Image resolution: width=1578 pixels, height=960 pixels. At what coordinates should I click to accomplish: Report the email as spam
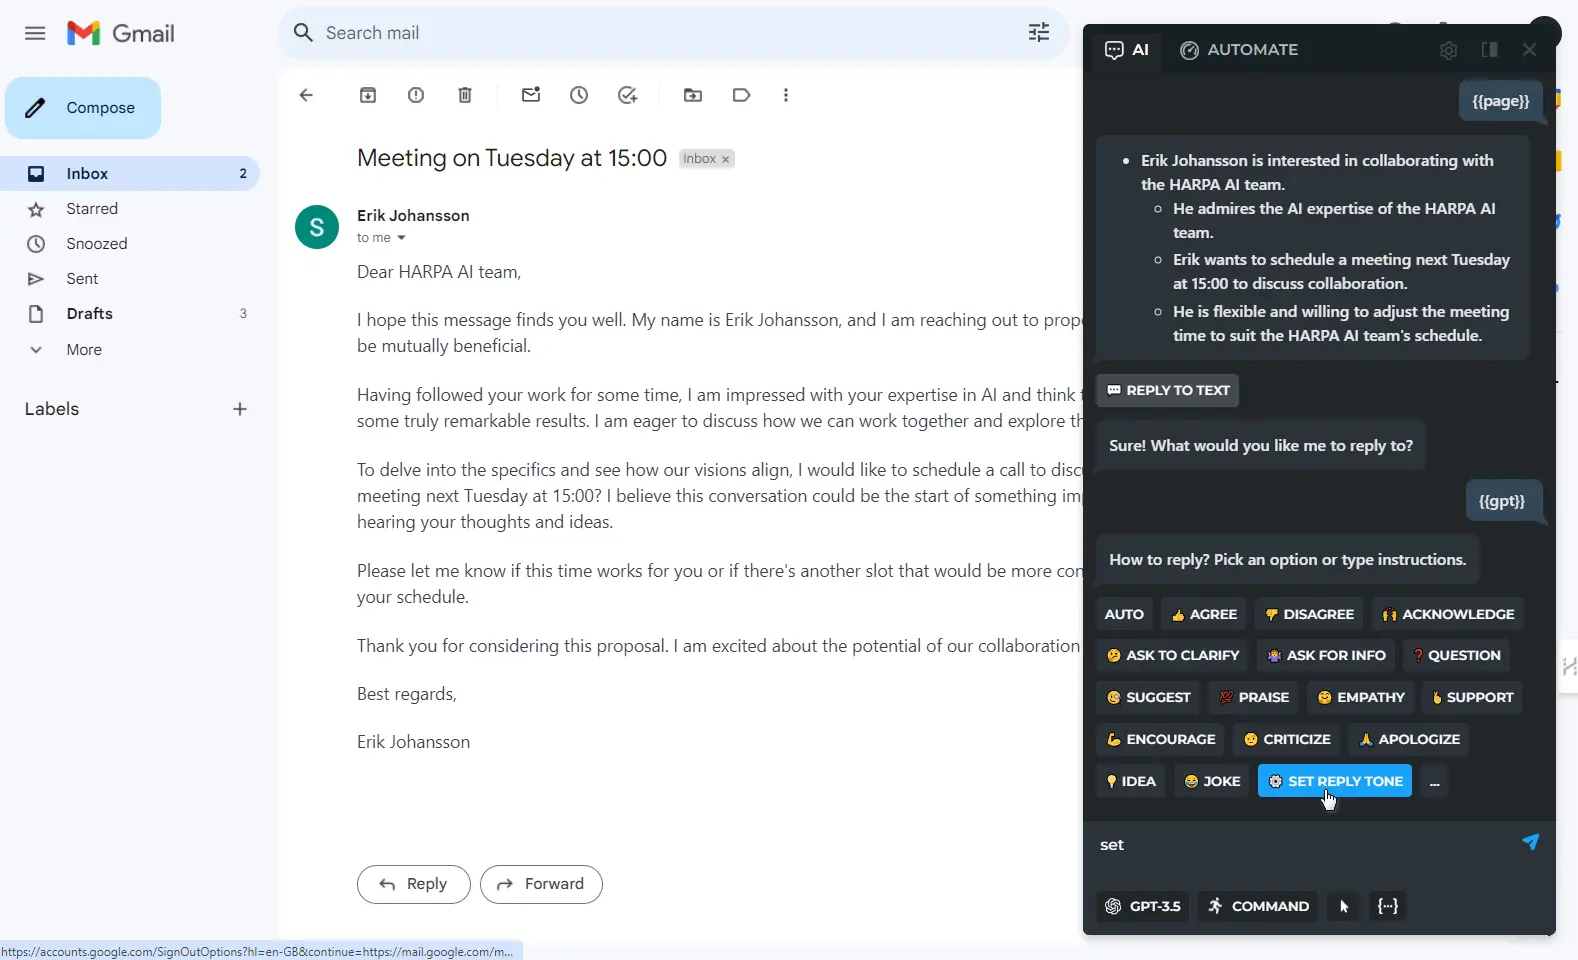[x=417, y=95]
